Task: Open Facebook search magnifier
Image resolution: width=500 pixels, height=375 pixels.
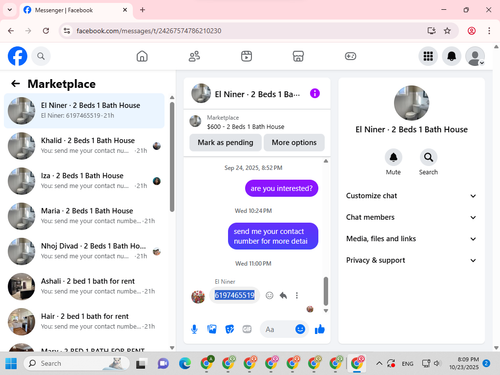Action: [41, 56]
